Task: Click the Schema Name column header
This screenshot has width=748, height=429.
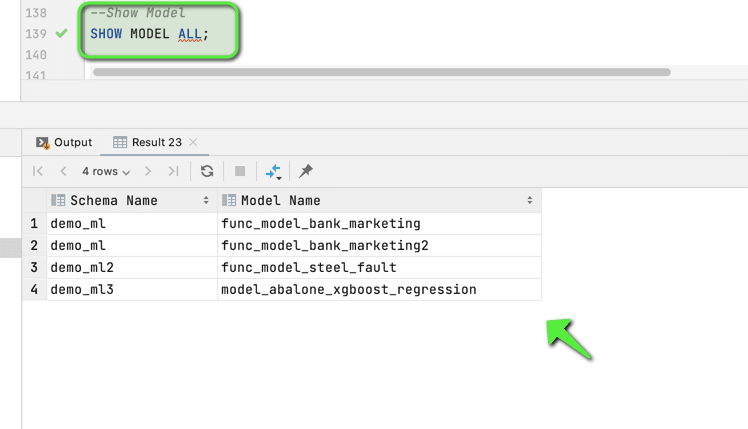Action: pyautogui.click(x=132, y=200)
